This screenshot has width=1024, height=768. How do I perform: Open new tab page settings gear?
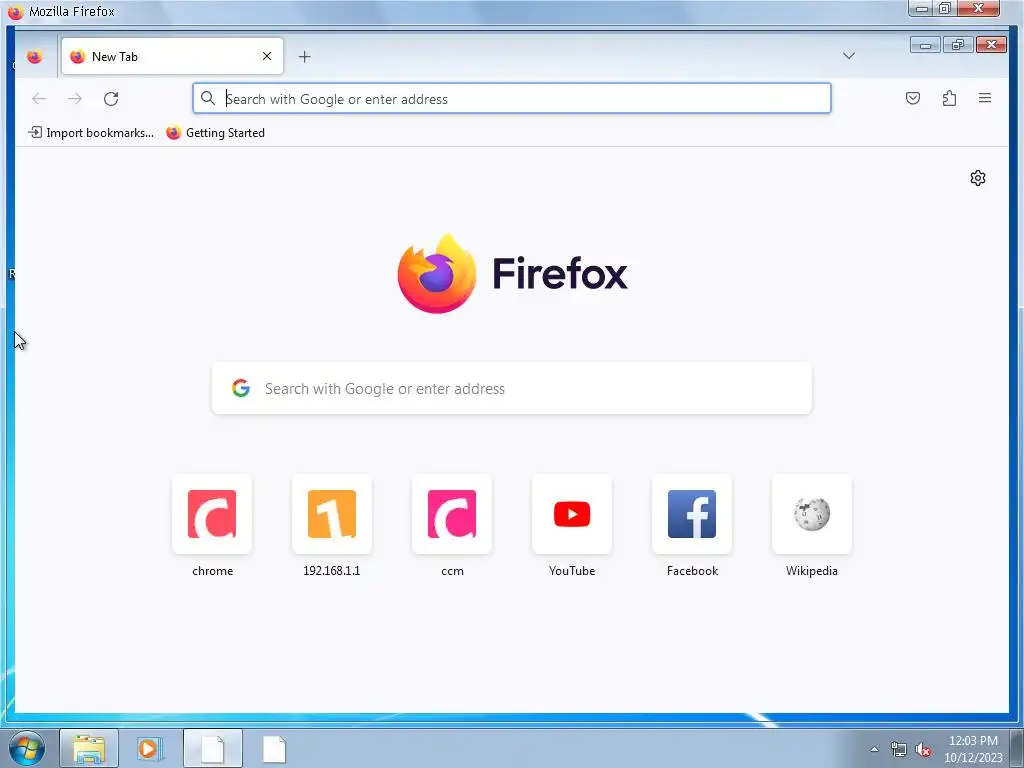pyautogui.click(x=978, y=178)
